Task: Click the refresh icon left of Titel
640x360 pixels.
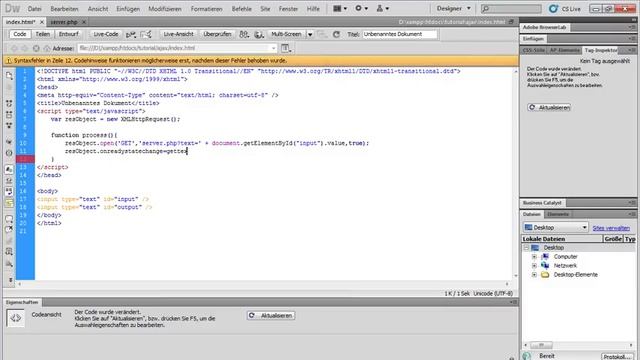Action: coord(336,35)
